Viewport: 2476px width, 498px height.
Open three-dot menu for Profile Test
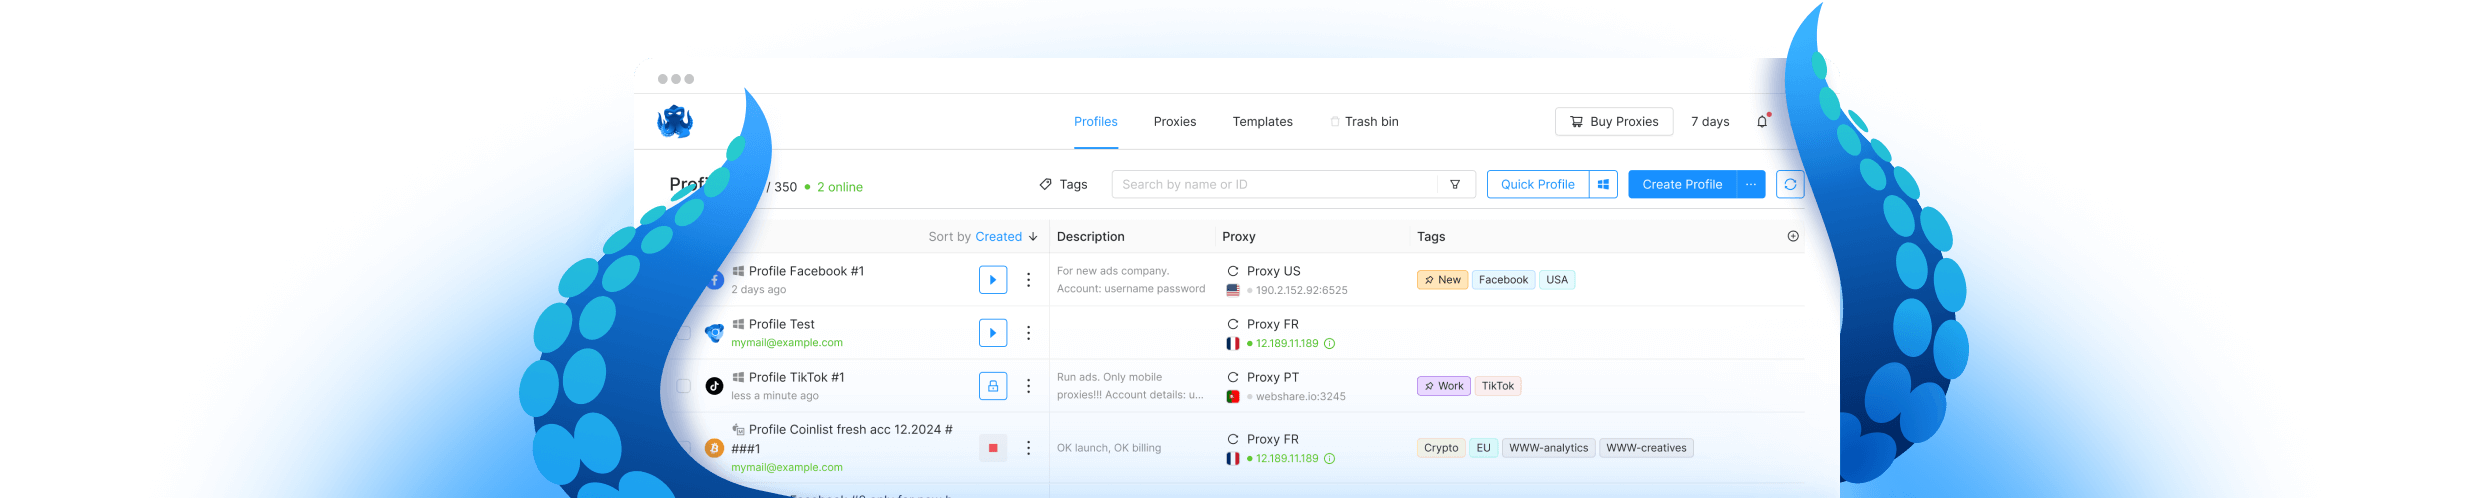click(1028, 333)
